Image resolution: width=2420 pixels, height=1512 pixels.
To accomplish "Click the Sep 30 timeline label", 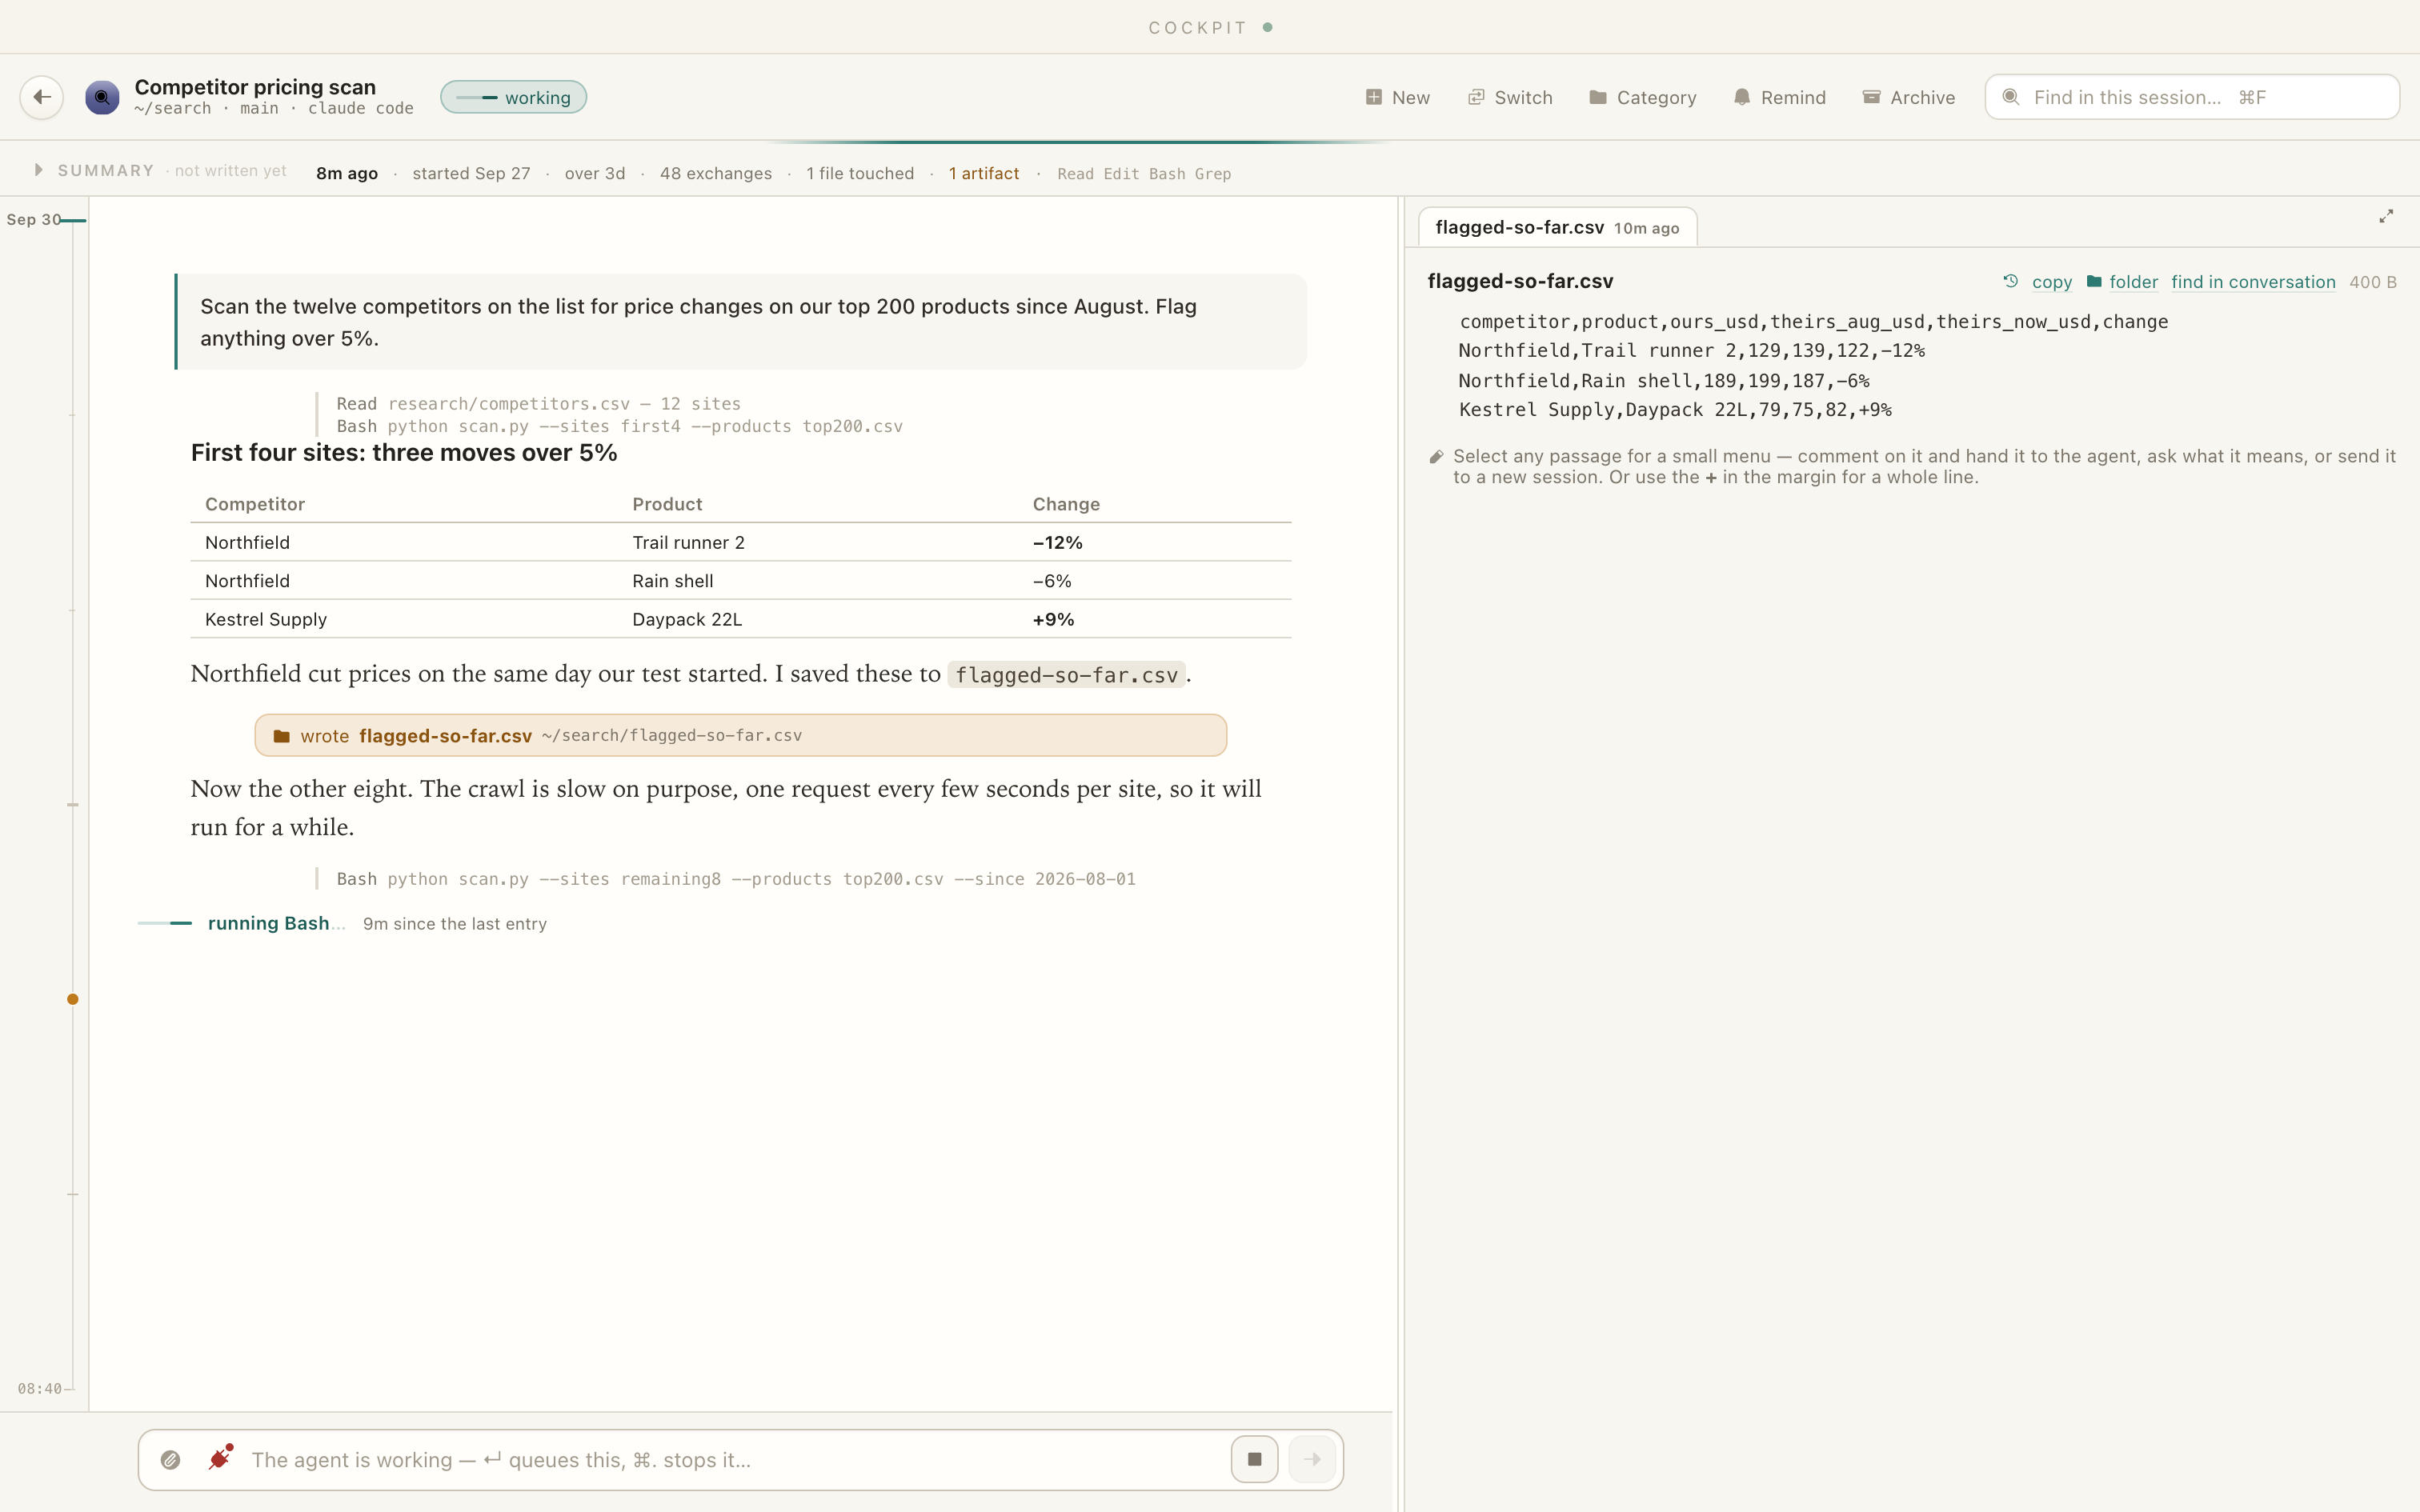I will [x=33, y=219].
